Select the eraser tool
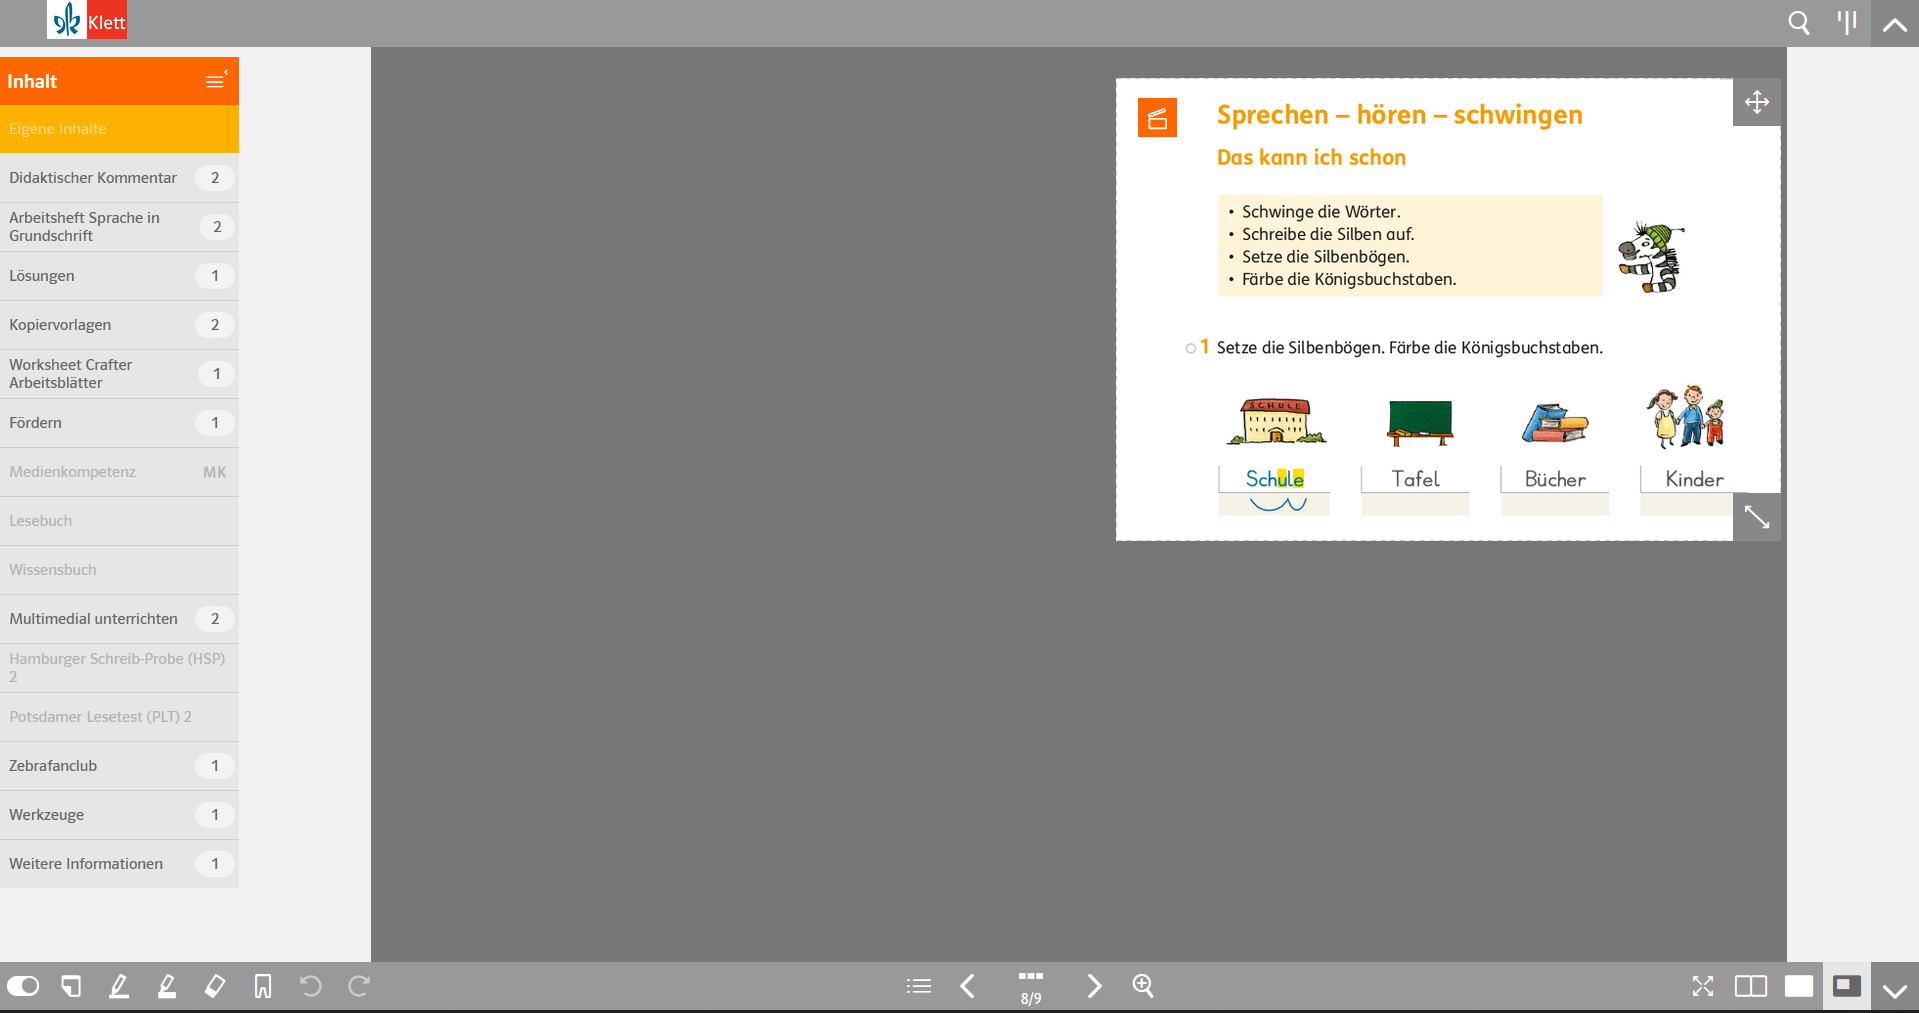The image size is (1919, 1013). pyautogui.click(x=215, y=986)
